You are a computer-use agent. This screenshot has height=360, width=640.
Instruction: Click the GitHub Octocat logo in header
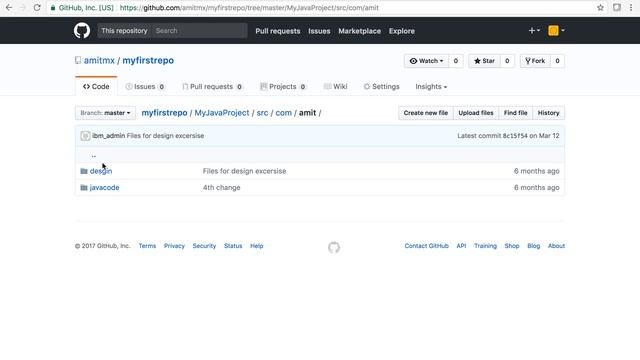tap(82, 31)
